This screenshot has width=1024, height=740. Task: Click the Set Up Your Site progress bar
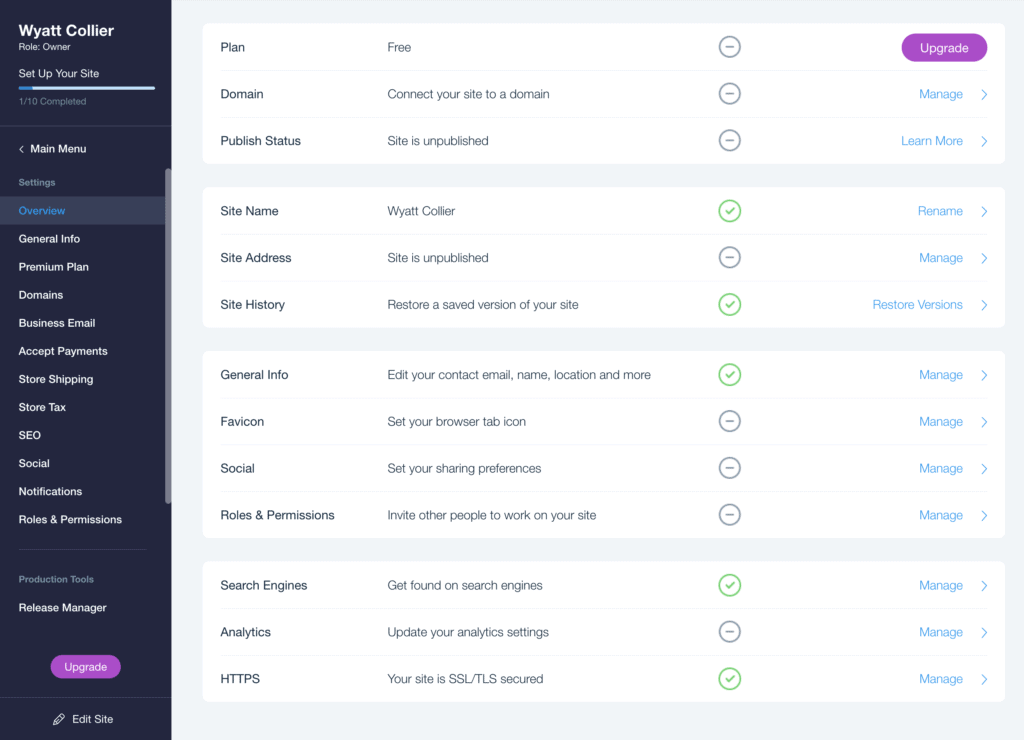click(x=87, y=88)
